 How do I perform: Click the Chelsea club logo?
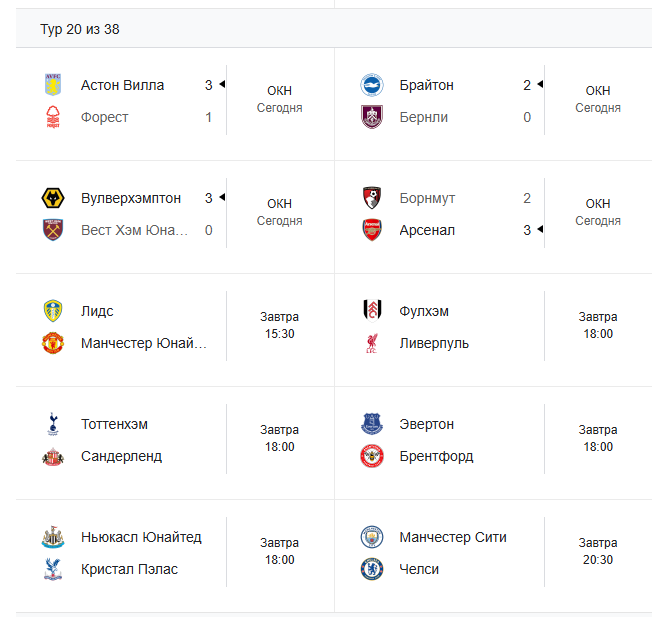372,569
